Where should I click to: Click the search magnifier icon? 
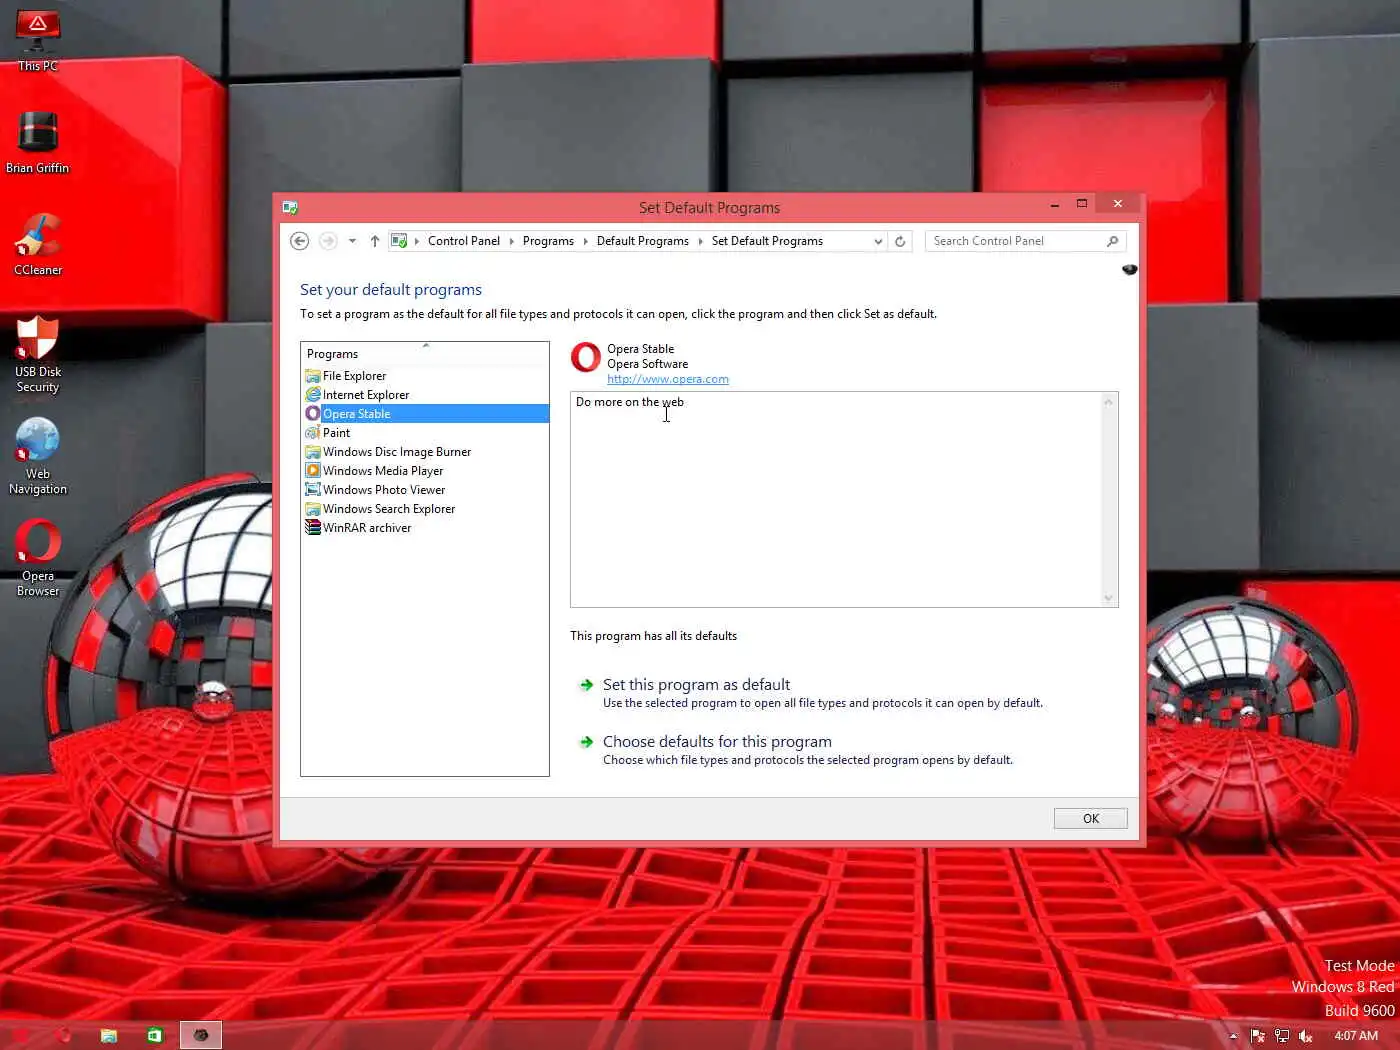click(1112, 241)
